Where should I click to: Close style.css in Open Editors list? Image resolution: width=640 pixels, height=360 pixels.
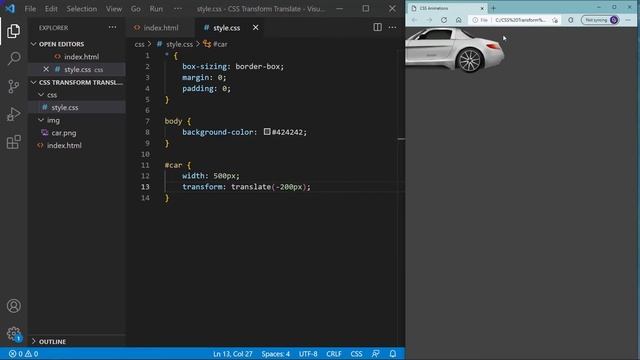[46, 69]
